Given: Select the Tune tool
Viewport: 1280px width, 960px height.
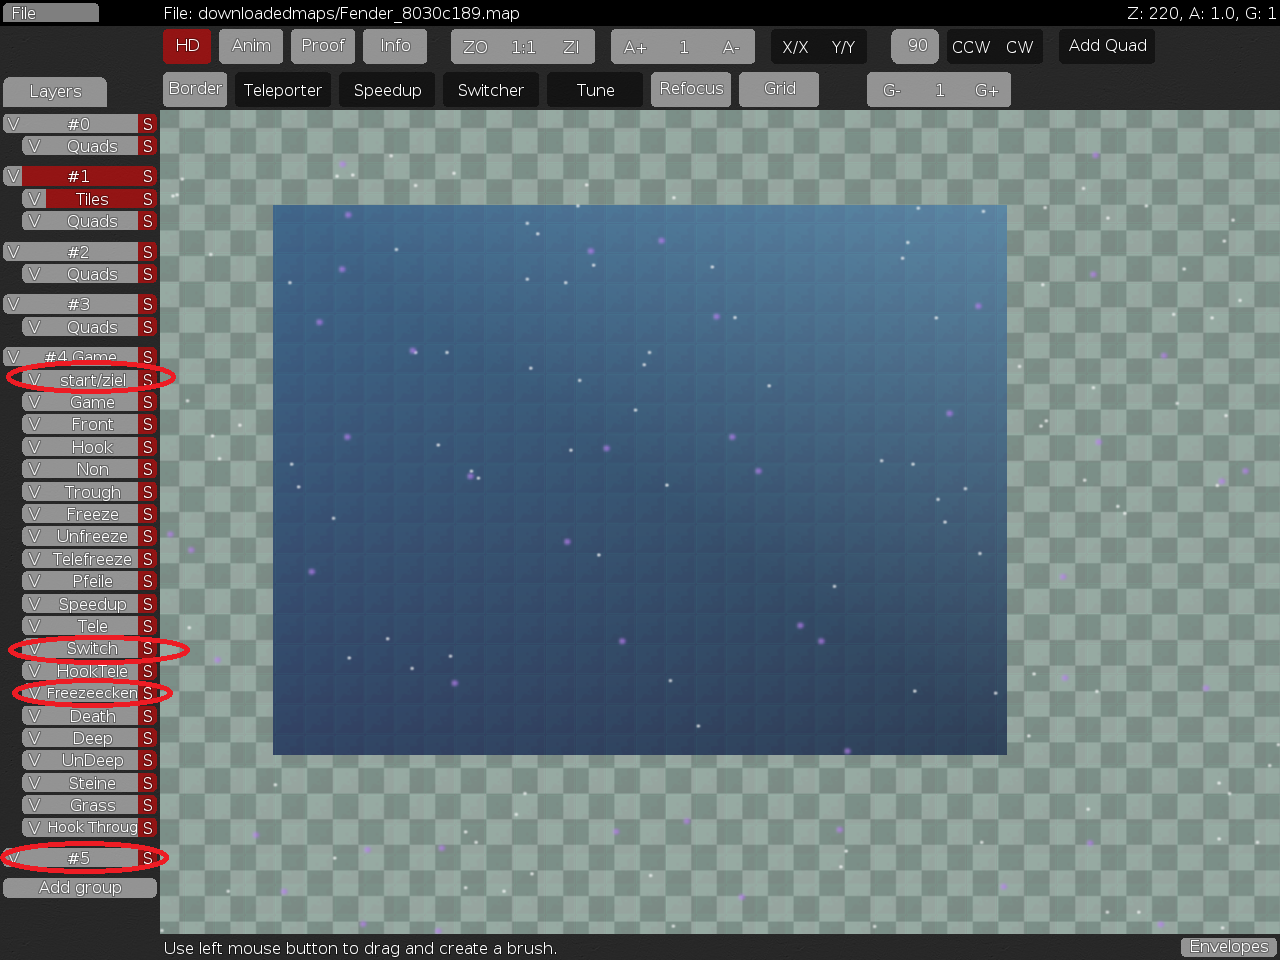Looking at the screenshot, I should (x=594, y=89).
